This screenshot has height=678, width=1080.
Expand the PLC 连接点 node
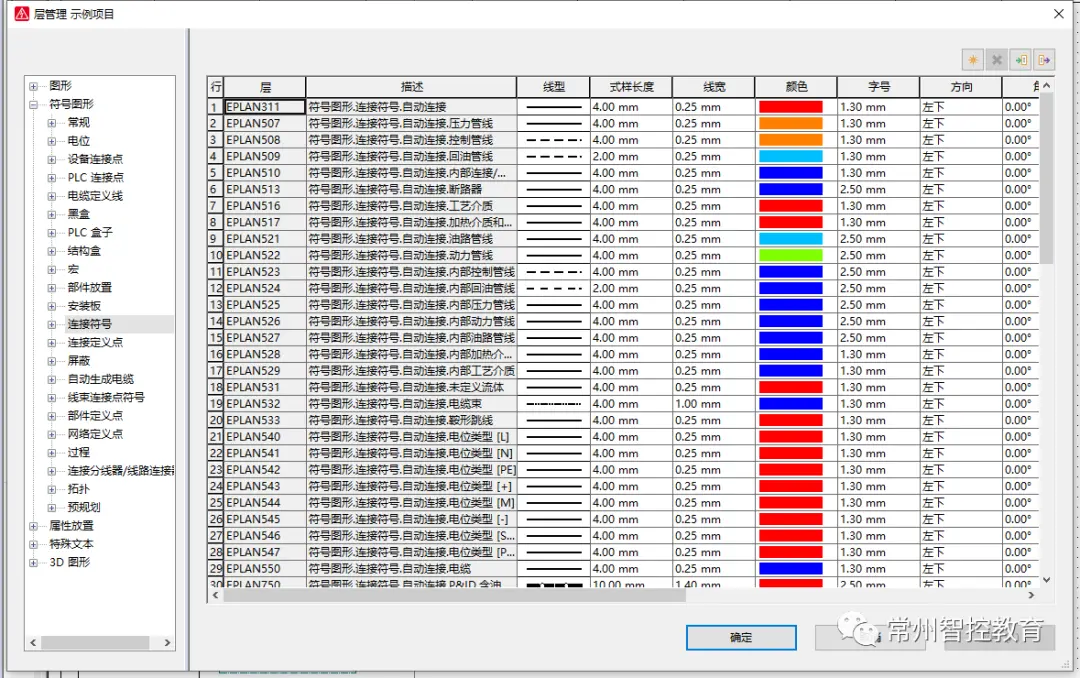coord(52,178)
